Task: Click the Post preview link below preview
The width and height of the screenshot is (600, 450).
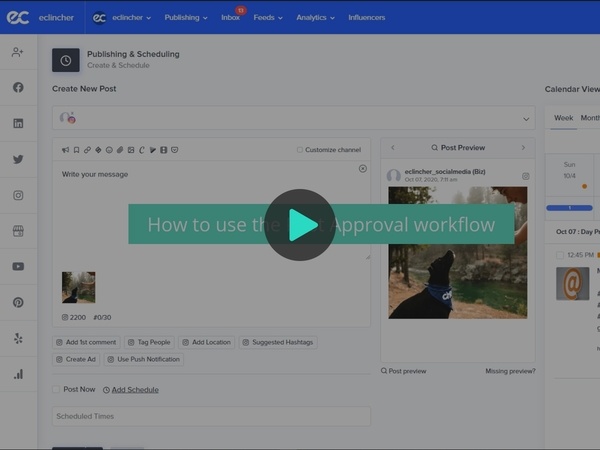Action: click(x=403, y=371)
